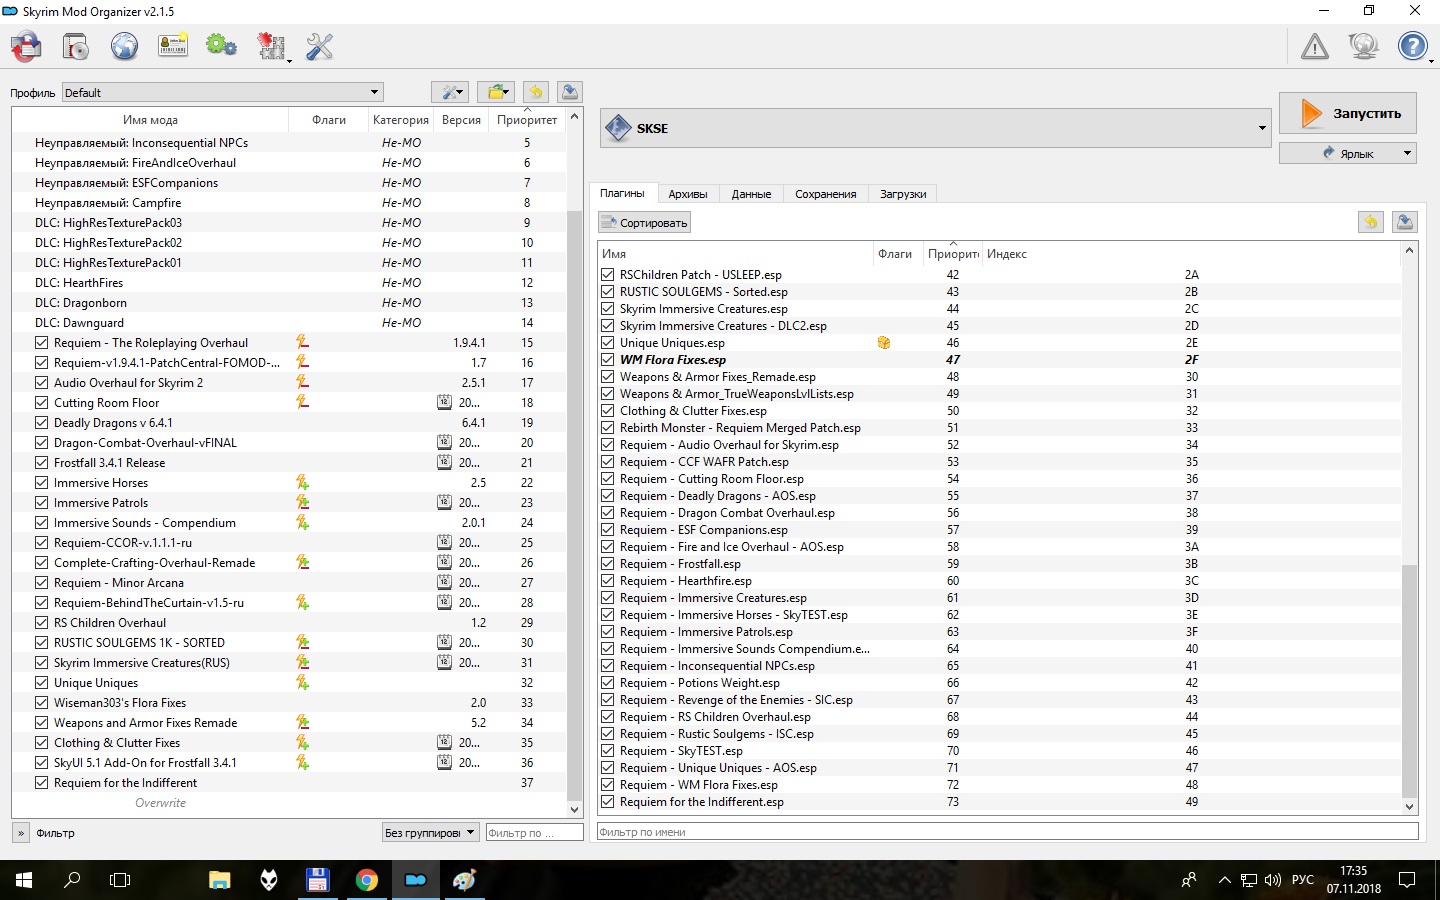Switch to the Данные tab
This screenshot has width=1440, height=900.
751,194
